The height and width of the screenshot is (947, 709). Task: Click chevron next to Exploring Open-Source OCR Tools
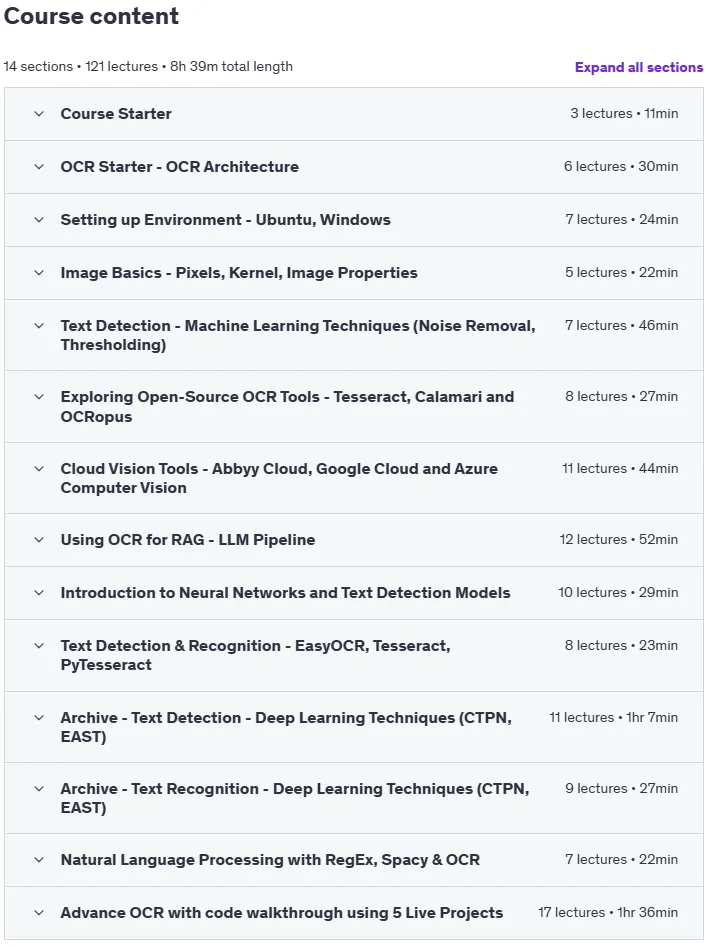click(39, 397)
